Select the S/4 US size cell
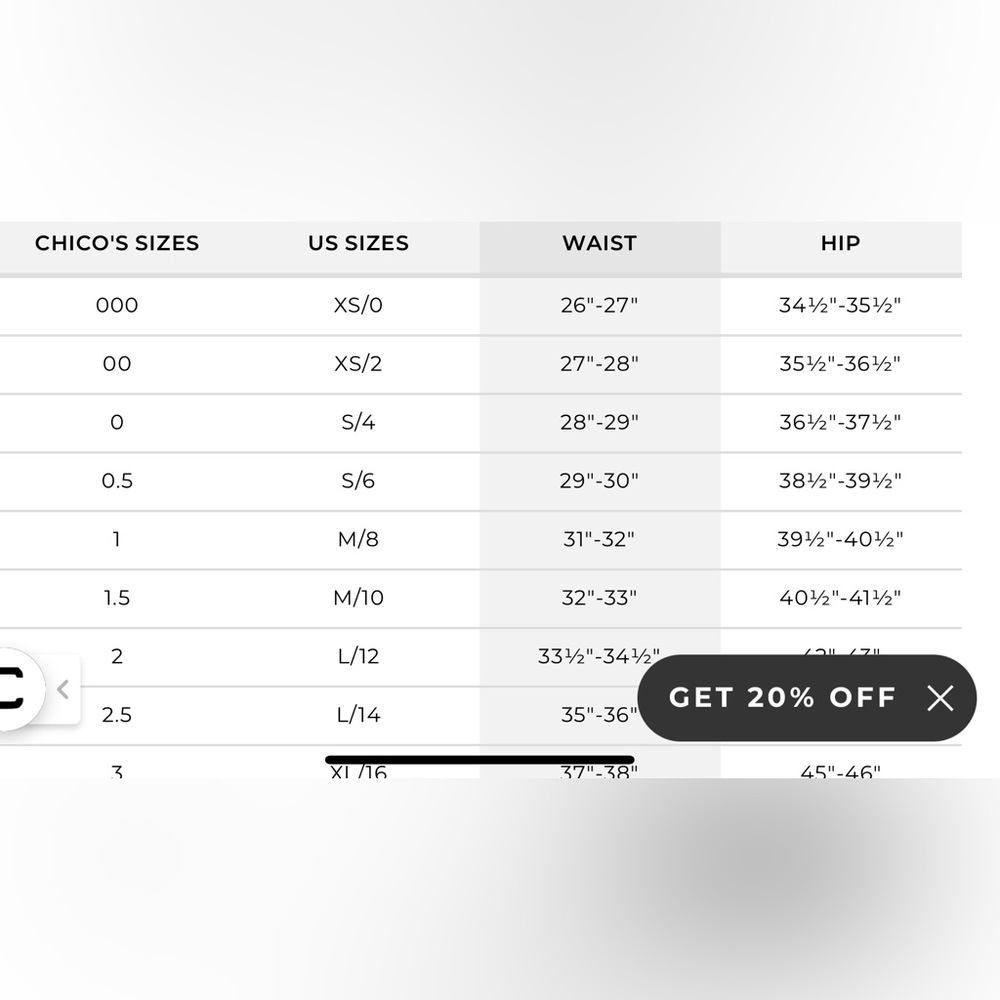Viewport: 1000px width, 1000px height. 358,422
